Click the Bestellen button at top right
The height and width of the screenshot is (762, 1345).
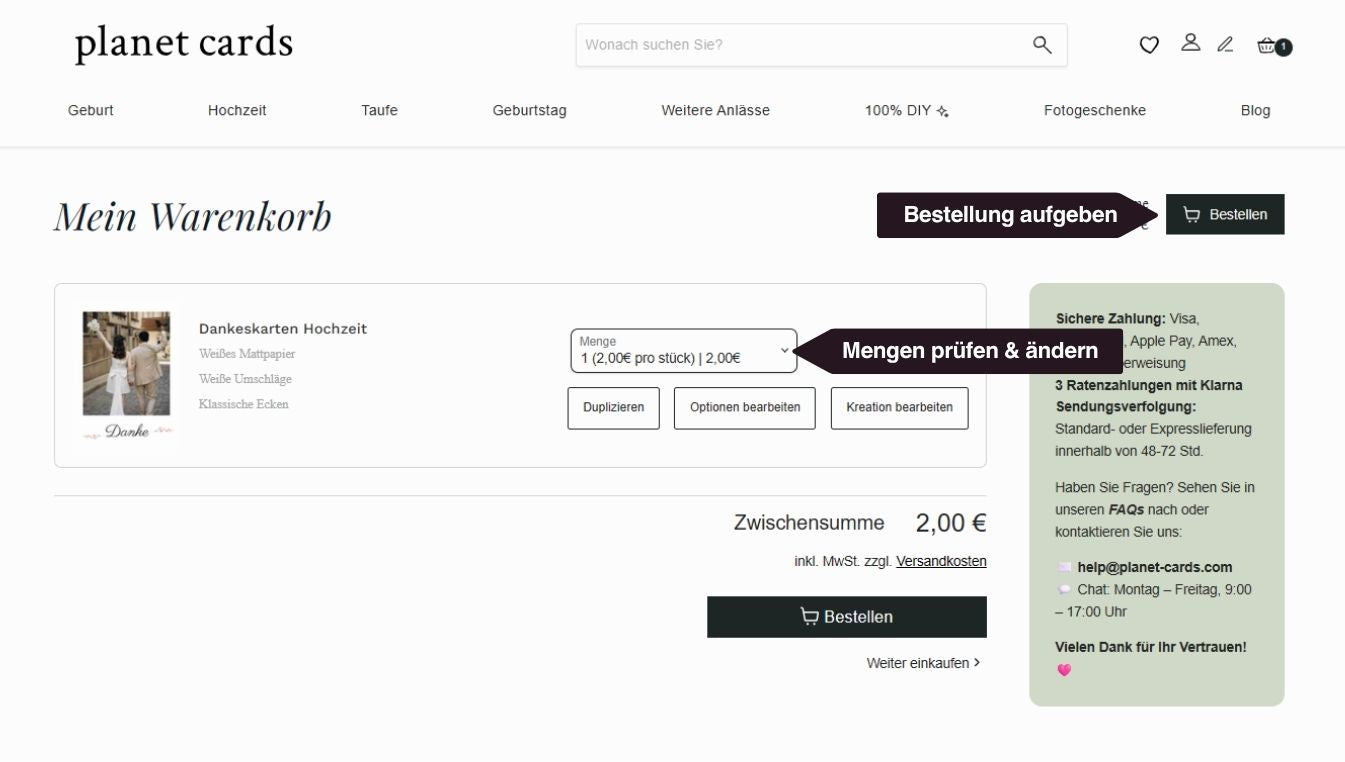tap(1225, 214)
